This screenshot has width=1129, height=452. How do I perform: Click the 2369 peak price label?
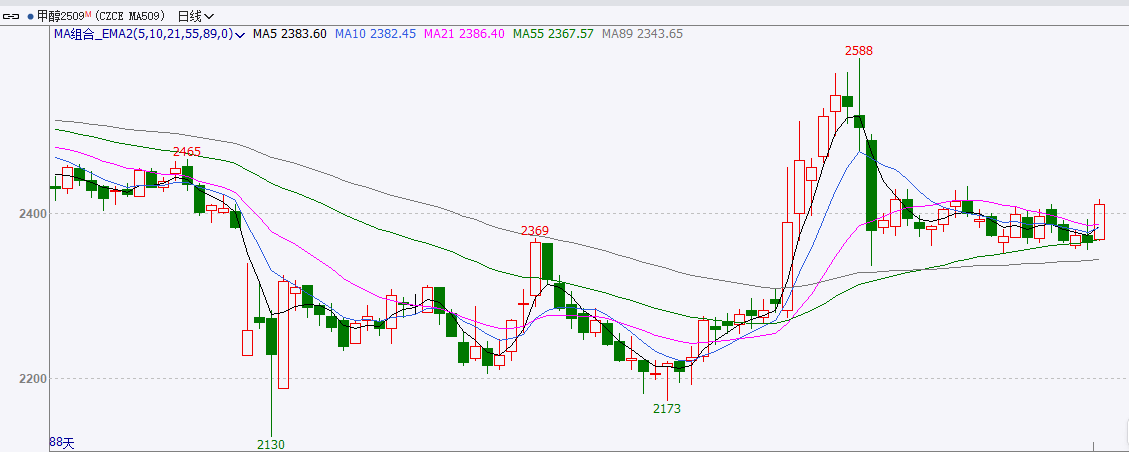(x=535, y=231)
